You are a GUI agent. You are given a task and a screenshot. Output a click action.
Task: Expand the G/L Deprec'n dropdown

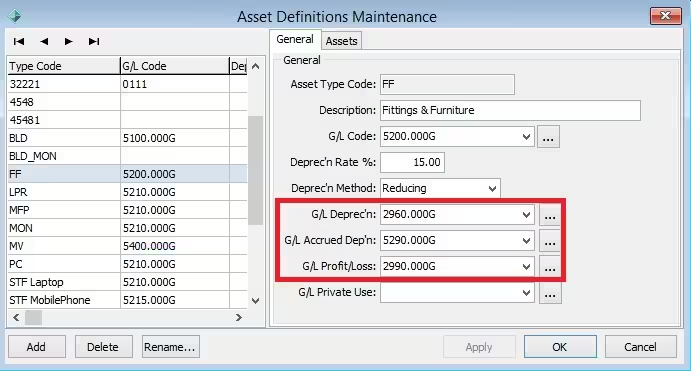[526, 215]
